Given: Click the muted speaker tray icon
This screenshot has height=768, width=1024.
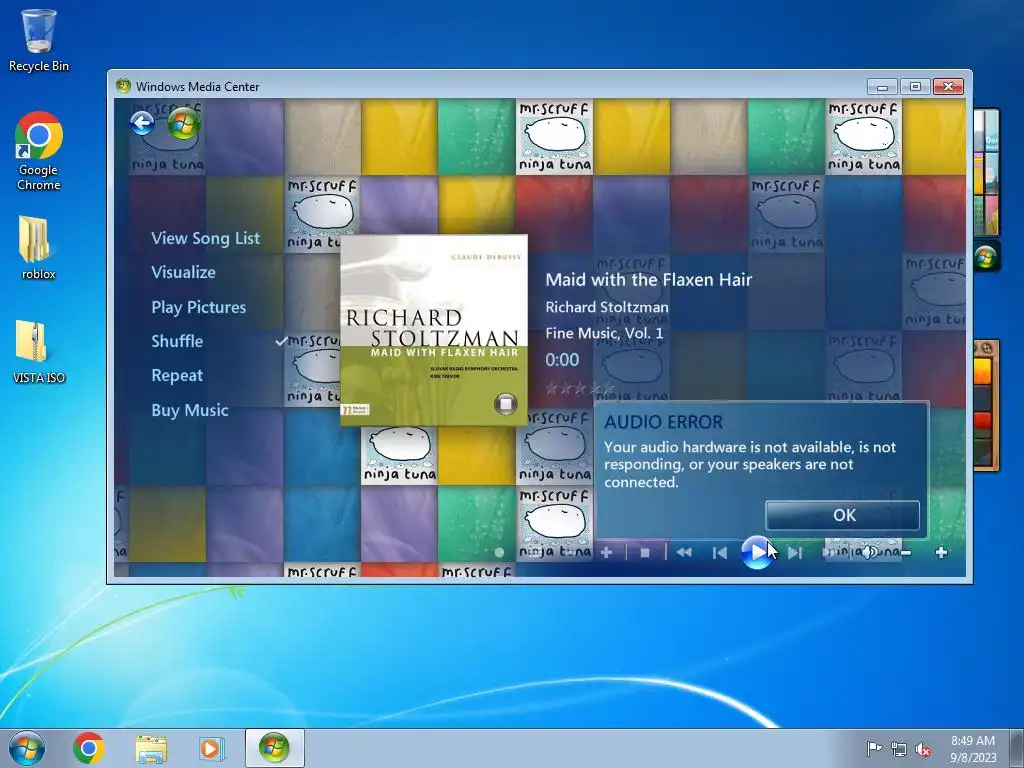Looking at the screenshot, I should tap(923, 749).
